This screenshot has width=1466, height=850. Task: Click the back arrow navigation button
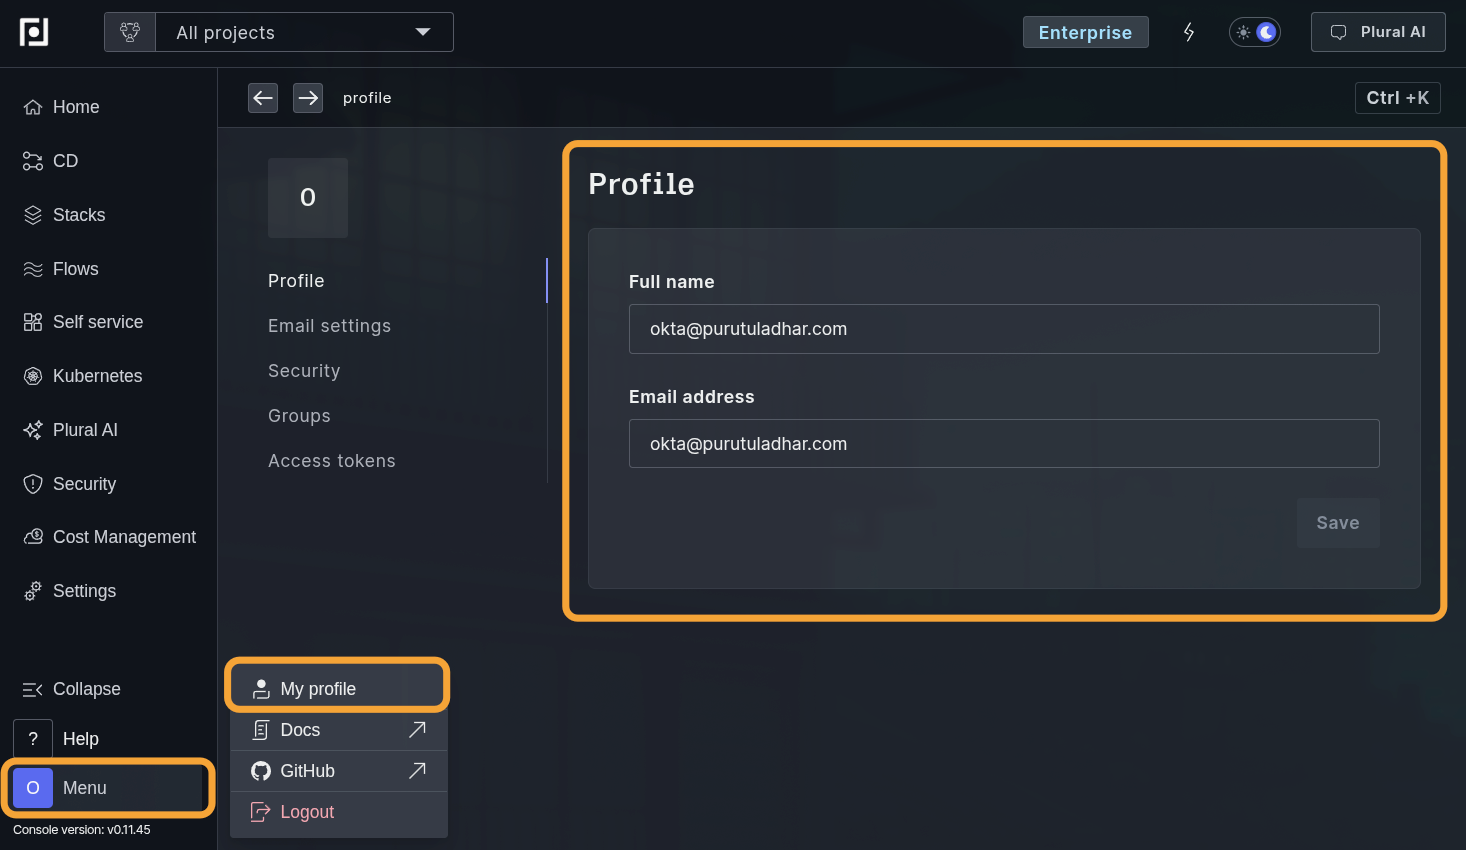(263, 98)
